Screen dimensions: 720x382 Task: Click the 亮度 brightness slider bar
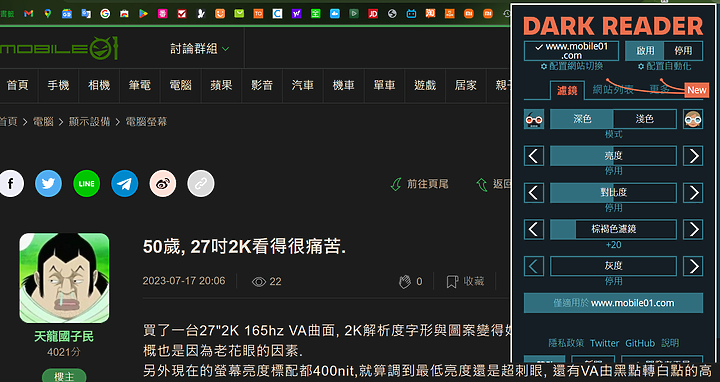click(x=613, y=156)
